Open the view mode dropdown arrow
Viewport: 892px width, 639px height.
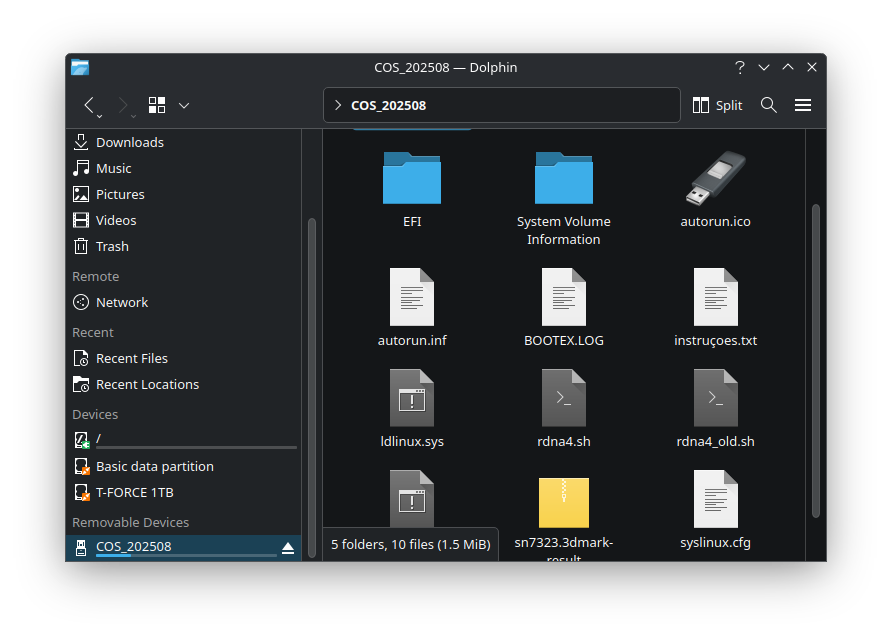click(x=184, y=105)
